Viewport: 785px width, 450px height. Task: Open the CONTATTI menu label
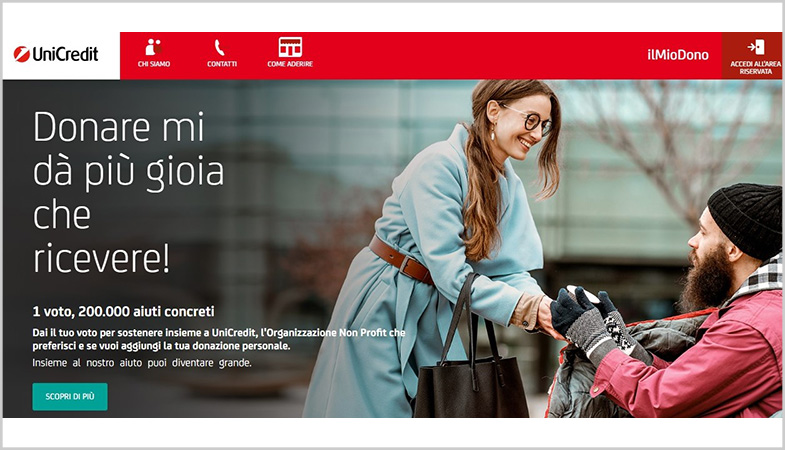click(222, 64)
